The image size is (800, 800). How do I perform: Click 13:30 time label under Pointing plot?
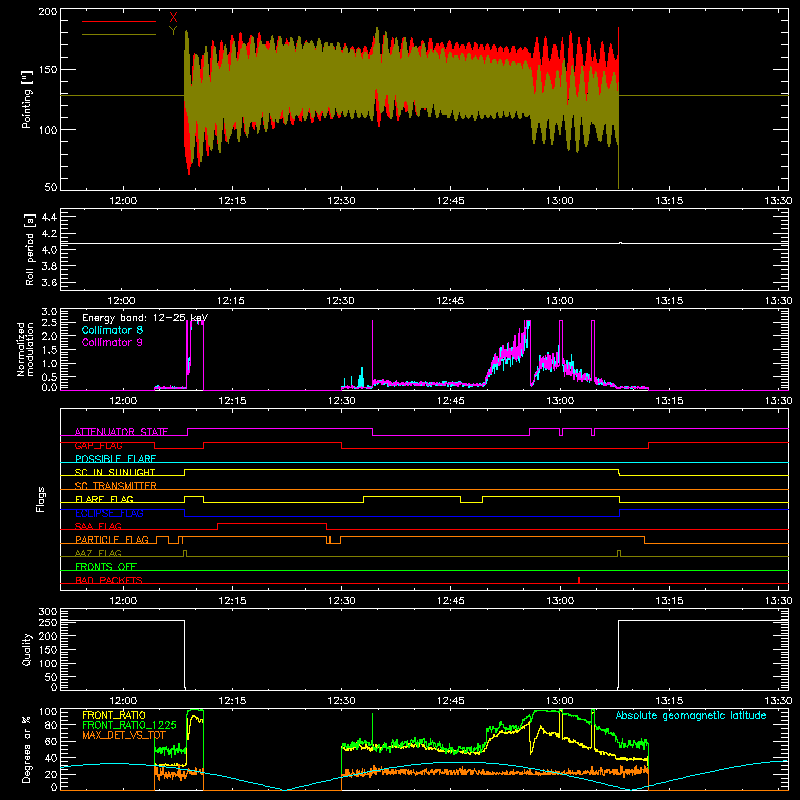pyautogui.click(x=779, y=201)
